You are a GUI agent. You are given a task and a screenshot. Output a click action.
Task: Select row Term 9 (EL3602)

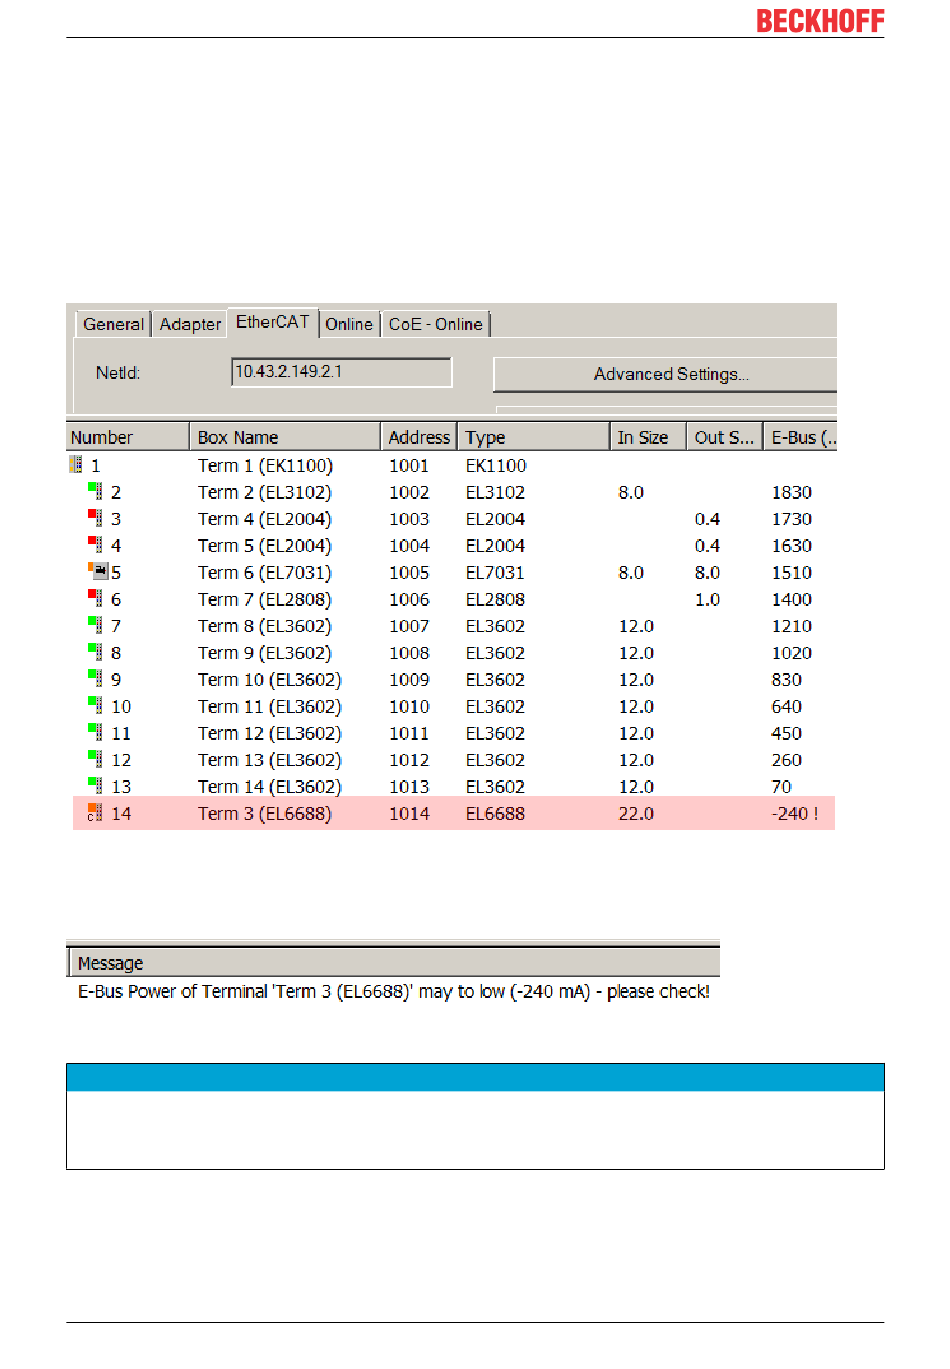452,653
